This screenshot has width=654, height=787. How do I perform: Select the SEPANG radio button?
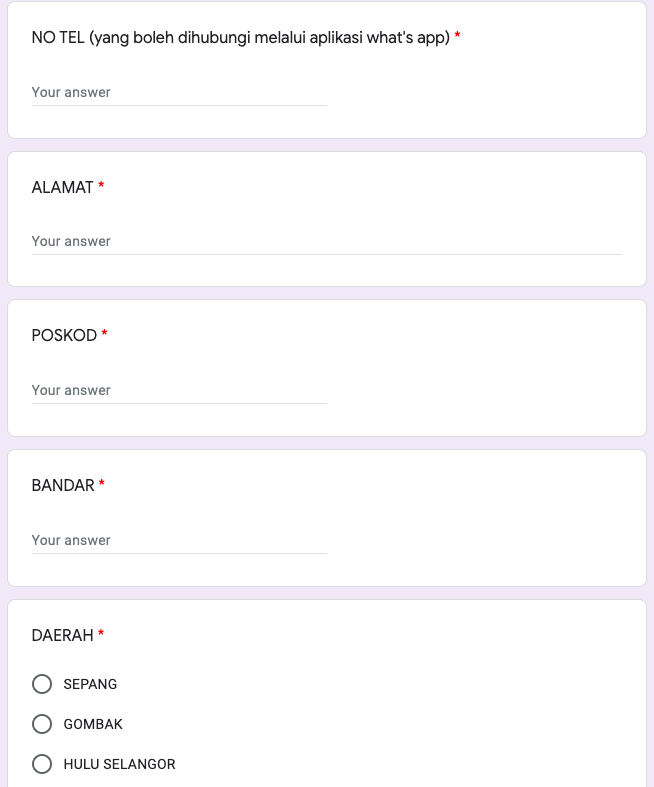[42, 684]
